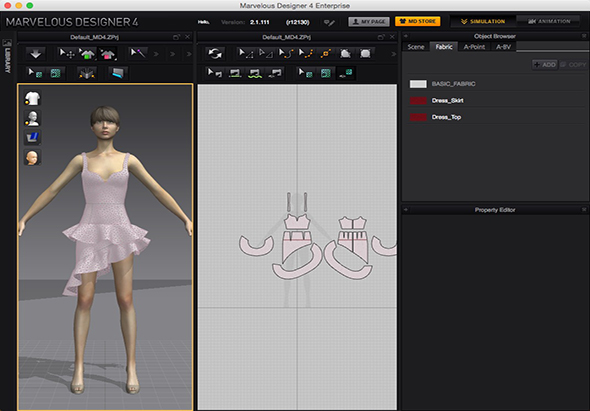The image size is (590, 411).
Task: Collapse the Property Editor panel arrow
Action: click(406, 210)
